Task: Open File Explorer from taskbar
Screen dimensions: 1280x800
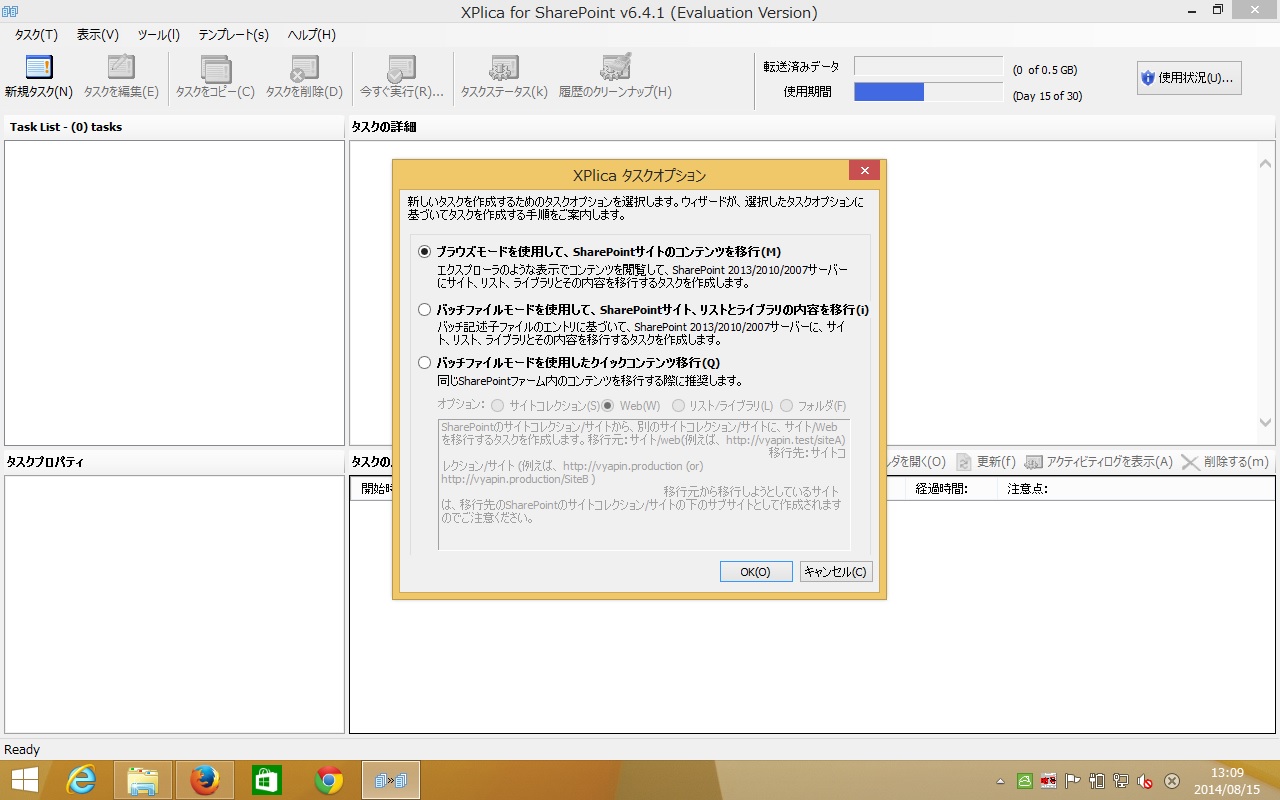Action: click(143, 780)
